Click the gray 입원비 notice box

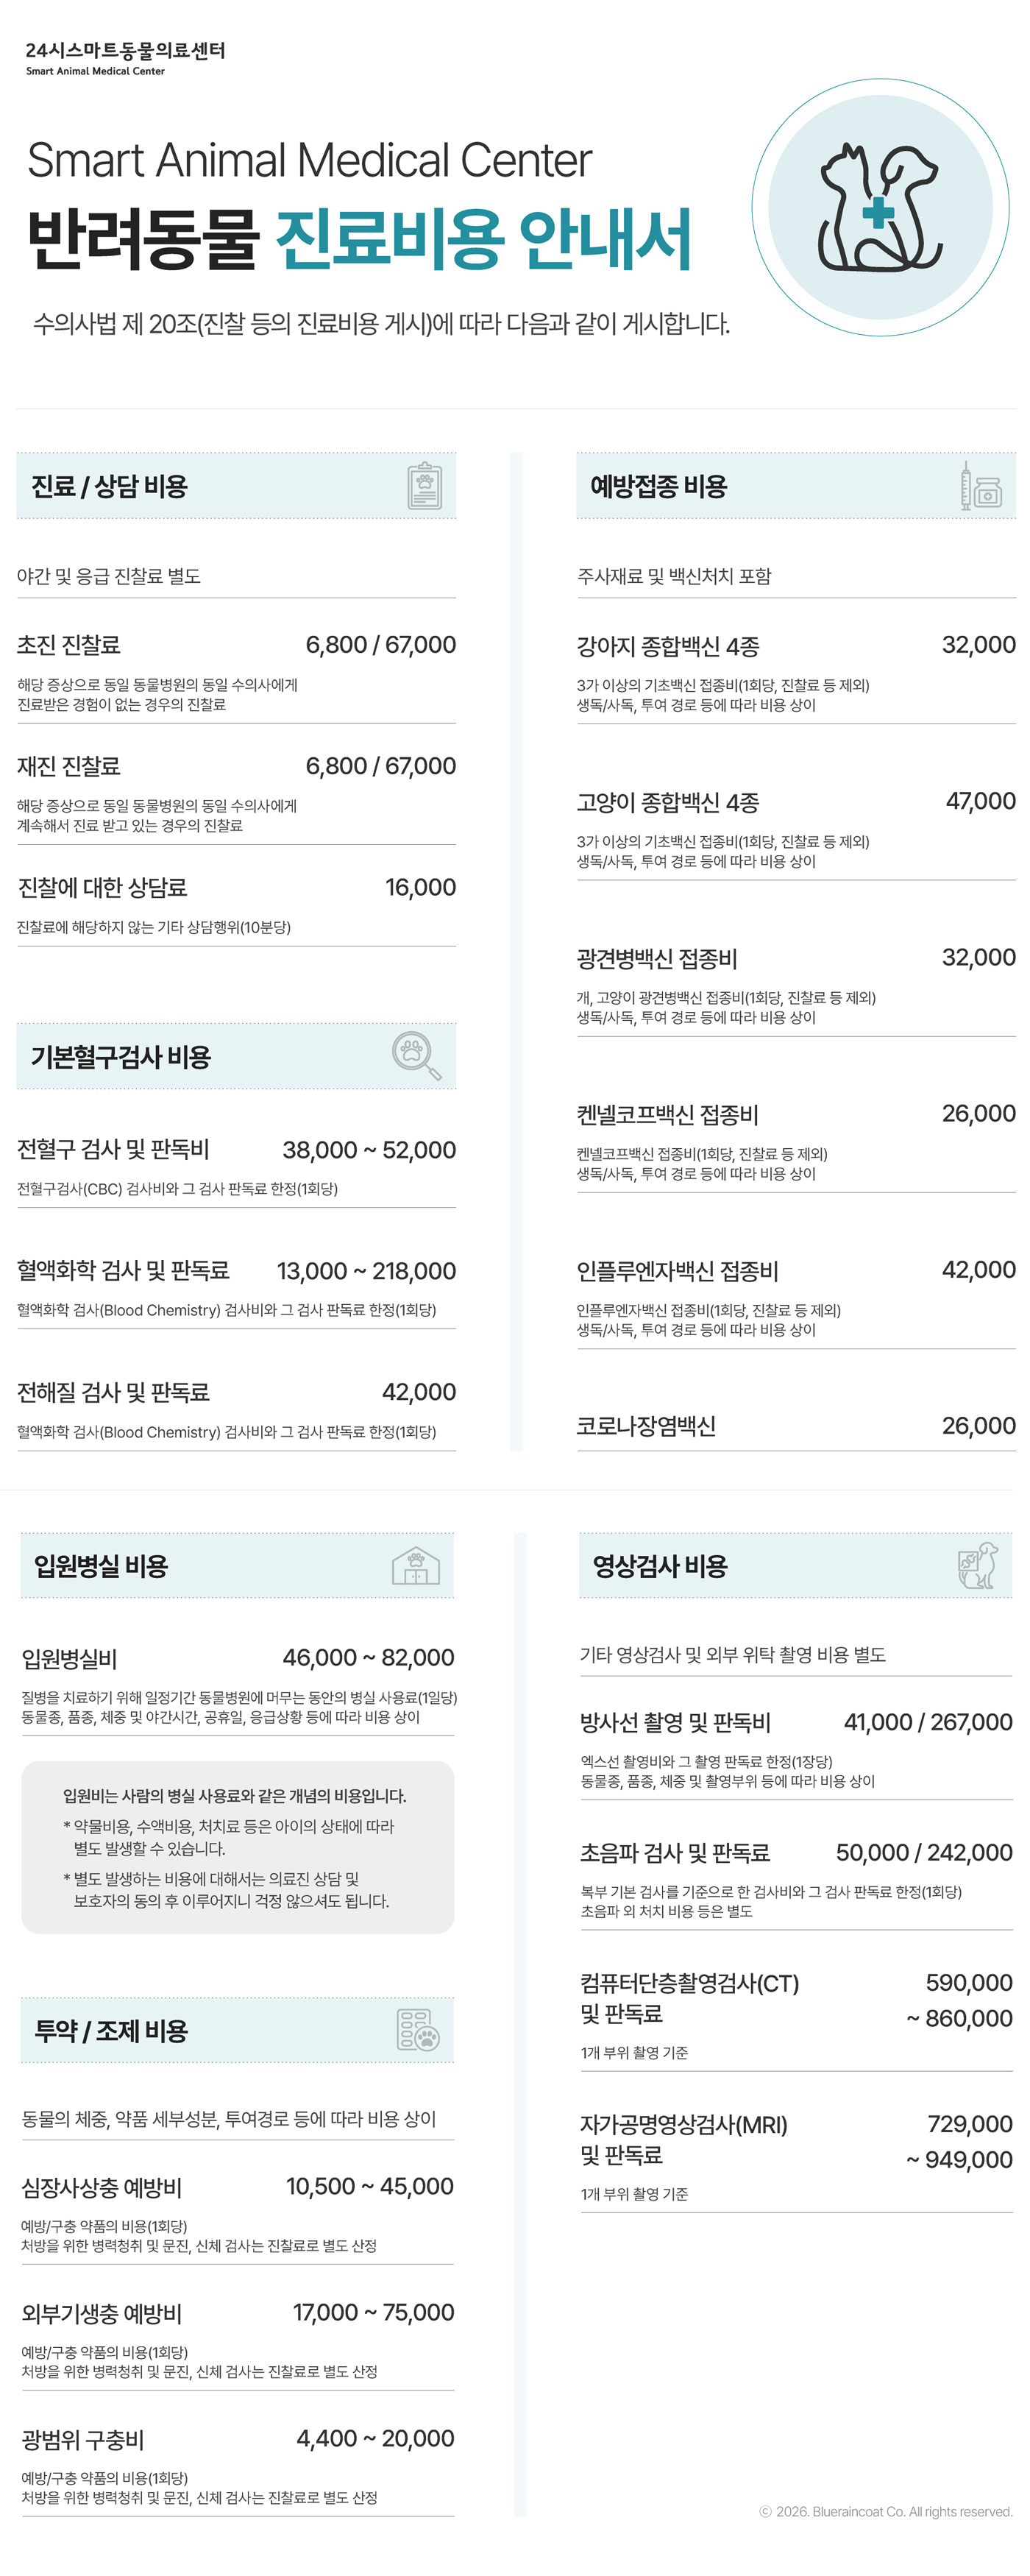[x=237, y=1846]
